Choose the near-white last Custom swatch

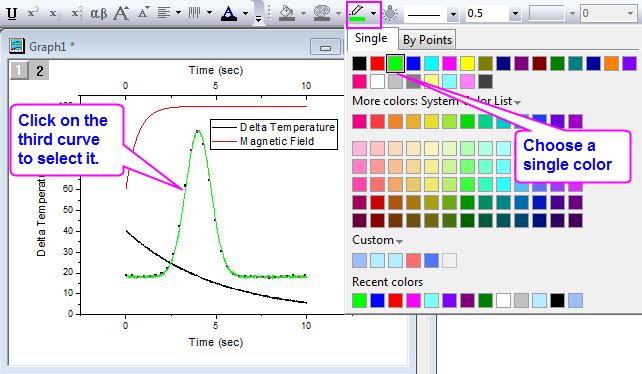[x=450, y=260]
